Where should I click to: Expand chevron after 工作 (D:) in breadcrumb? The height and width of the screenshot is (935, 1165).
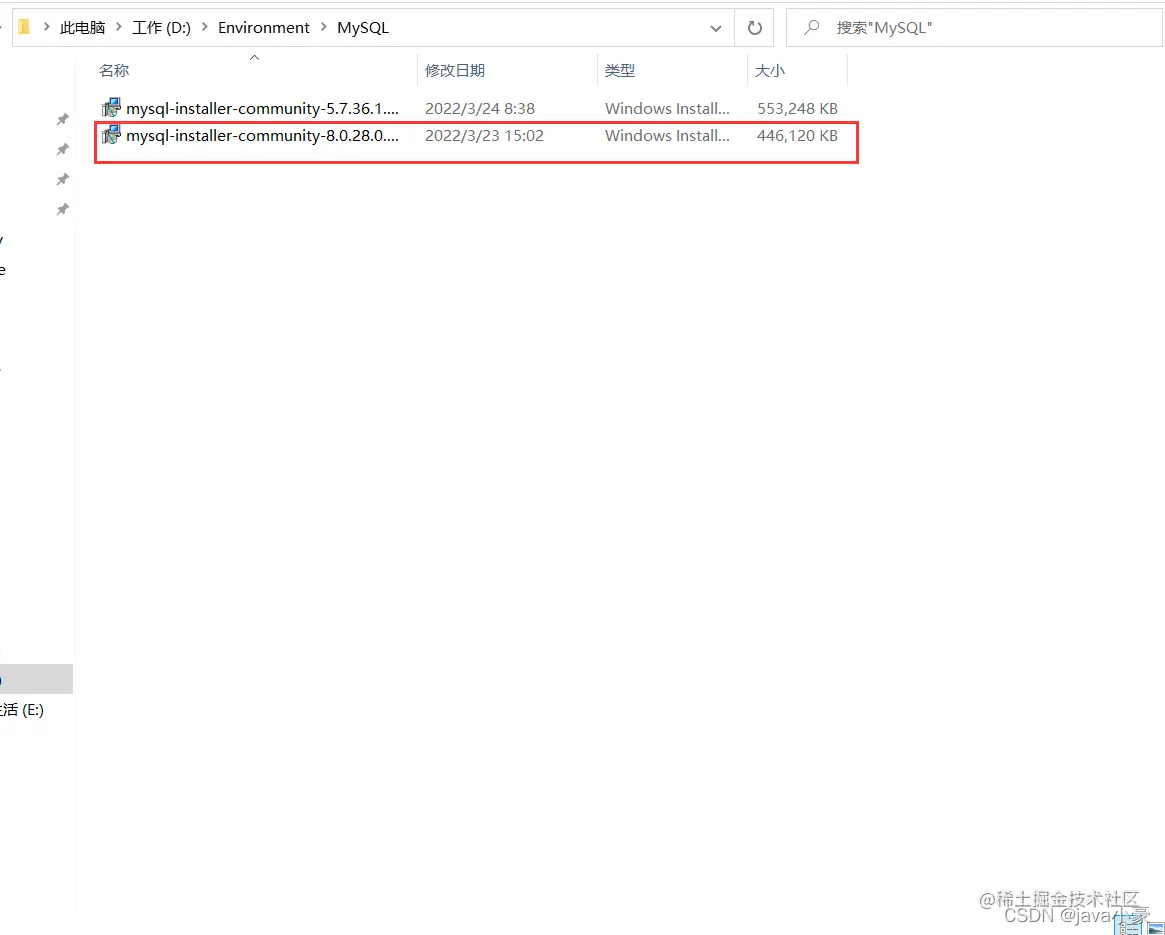(205, 28)
